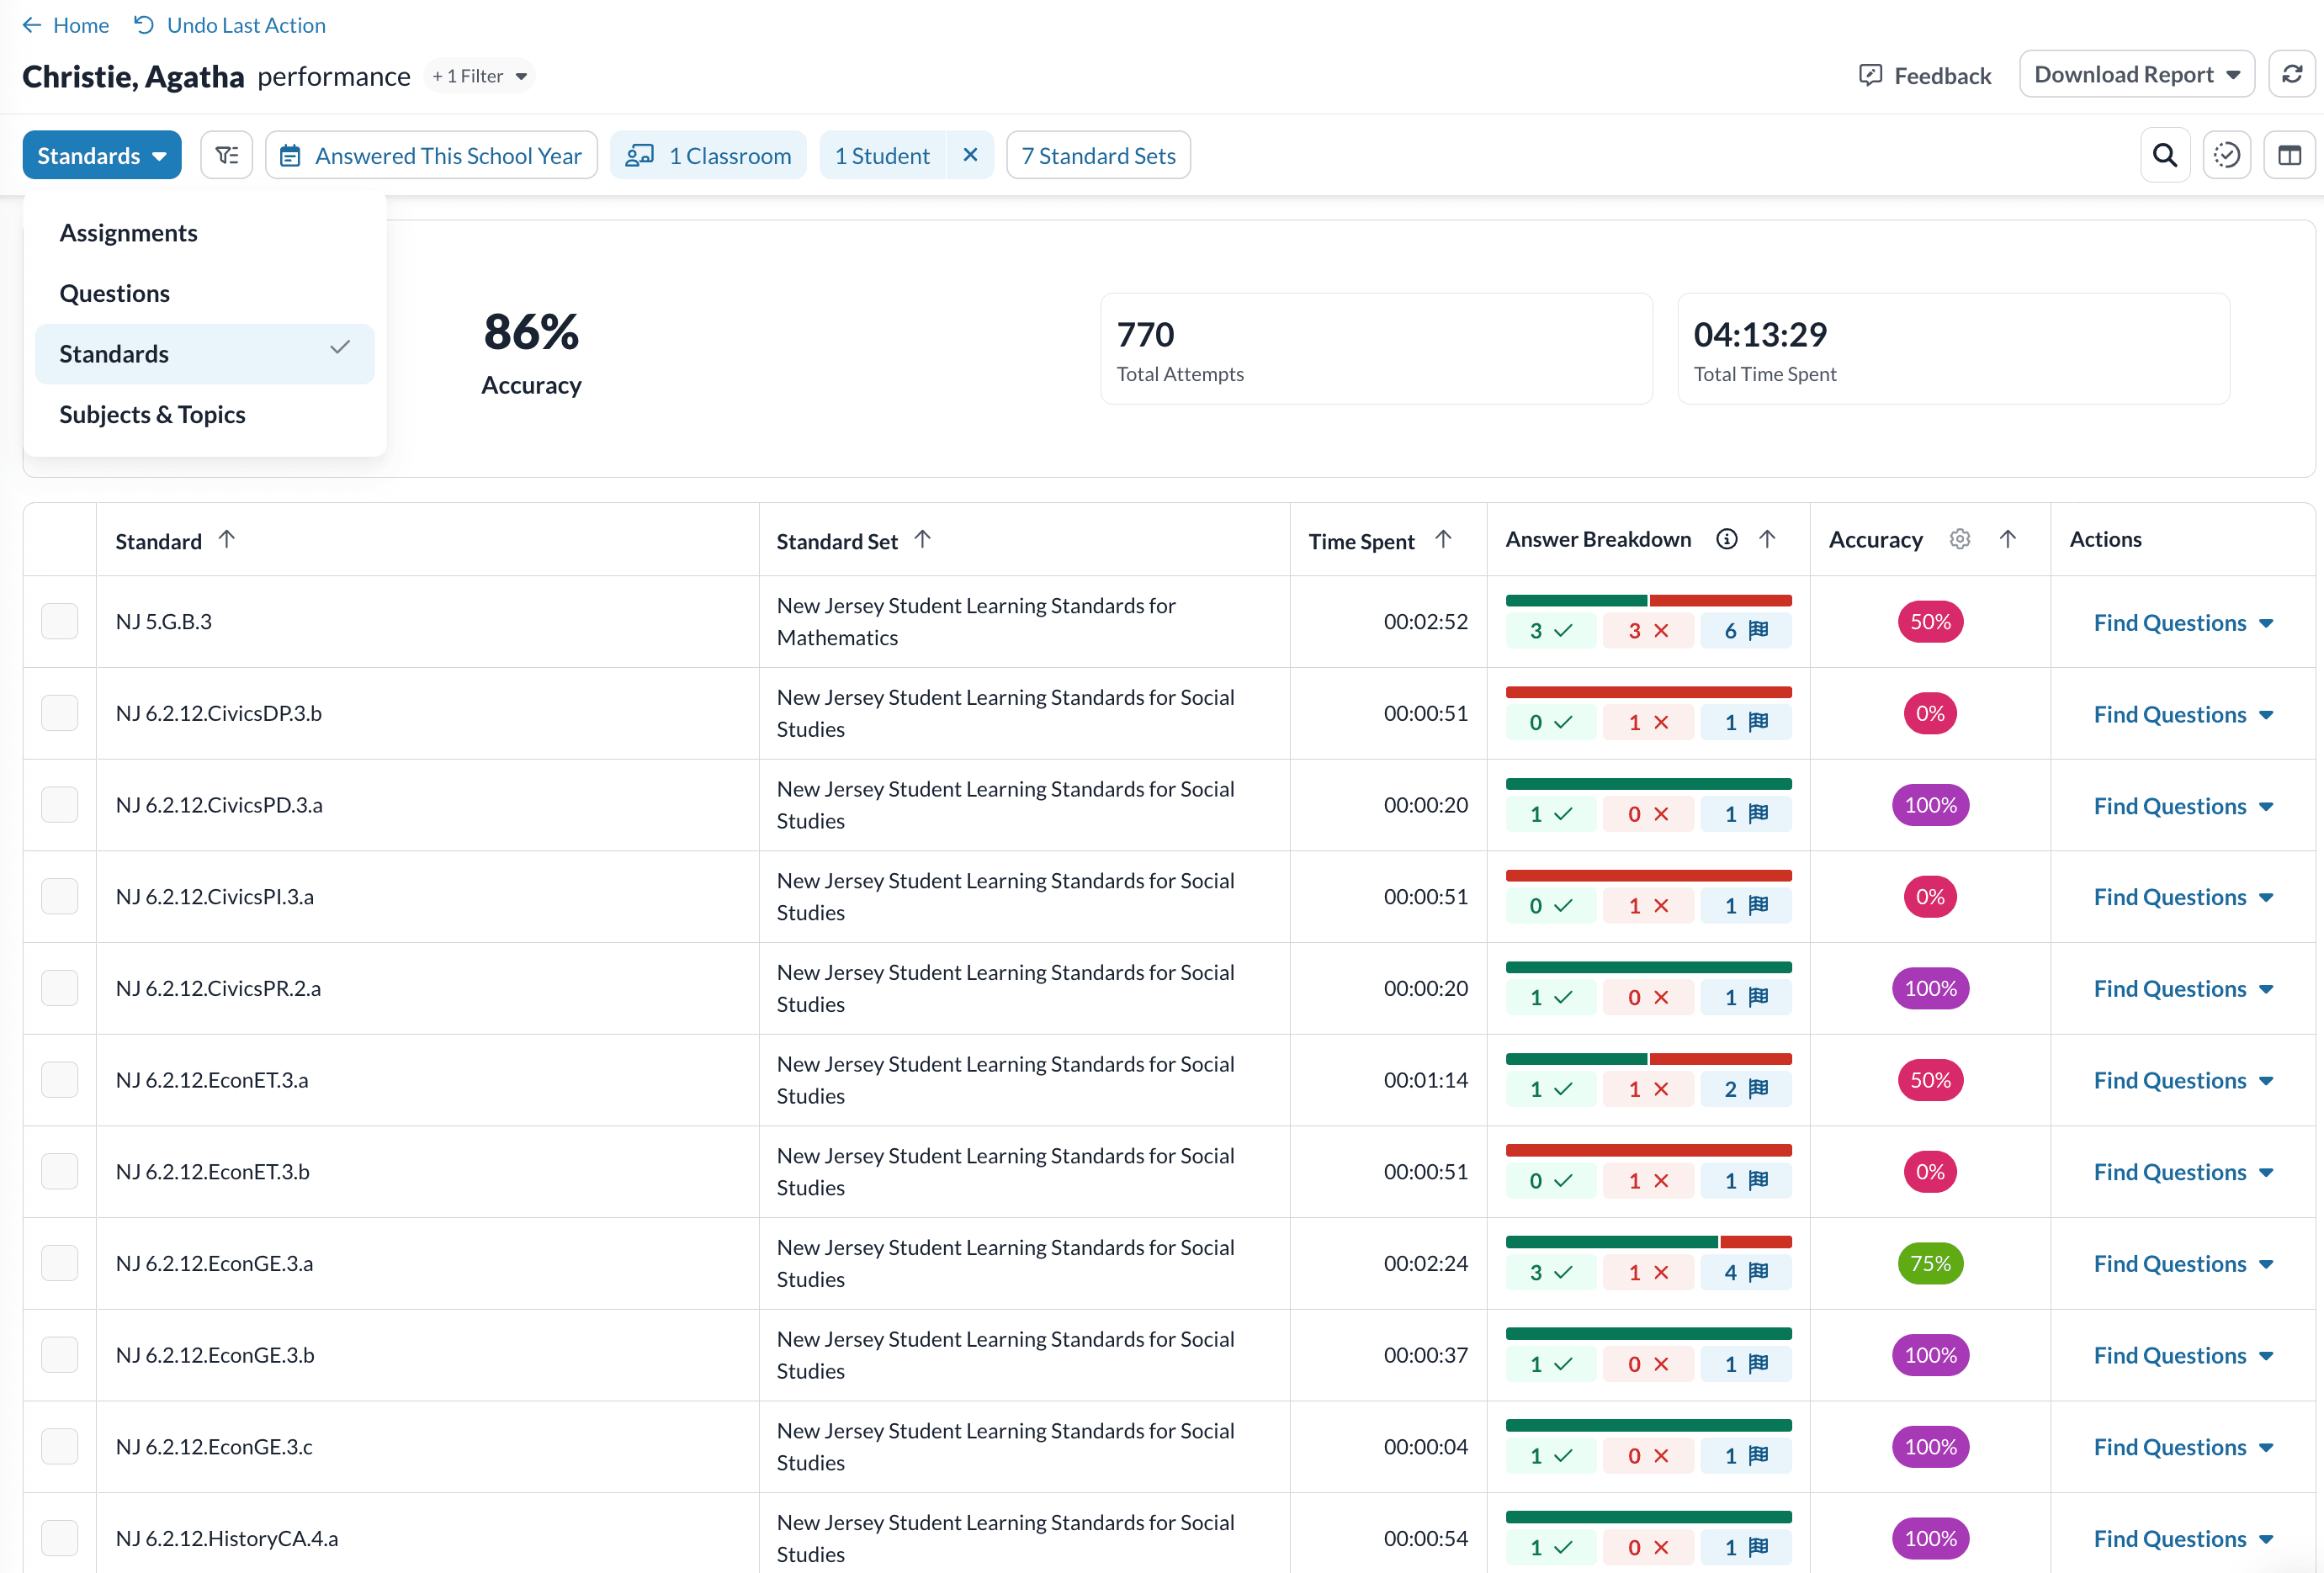This screenshot has height=1573, width=2324.
Task: Check the NJ 5.G.B.3 row checkbox
Action: click(x=60, y=622)
